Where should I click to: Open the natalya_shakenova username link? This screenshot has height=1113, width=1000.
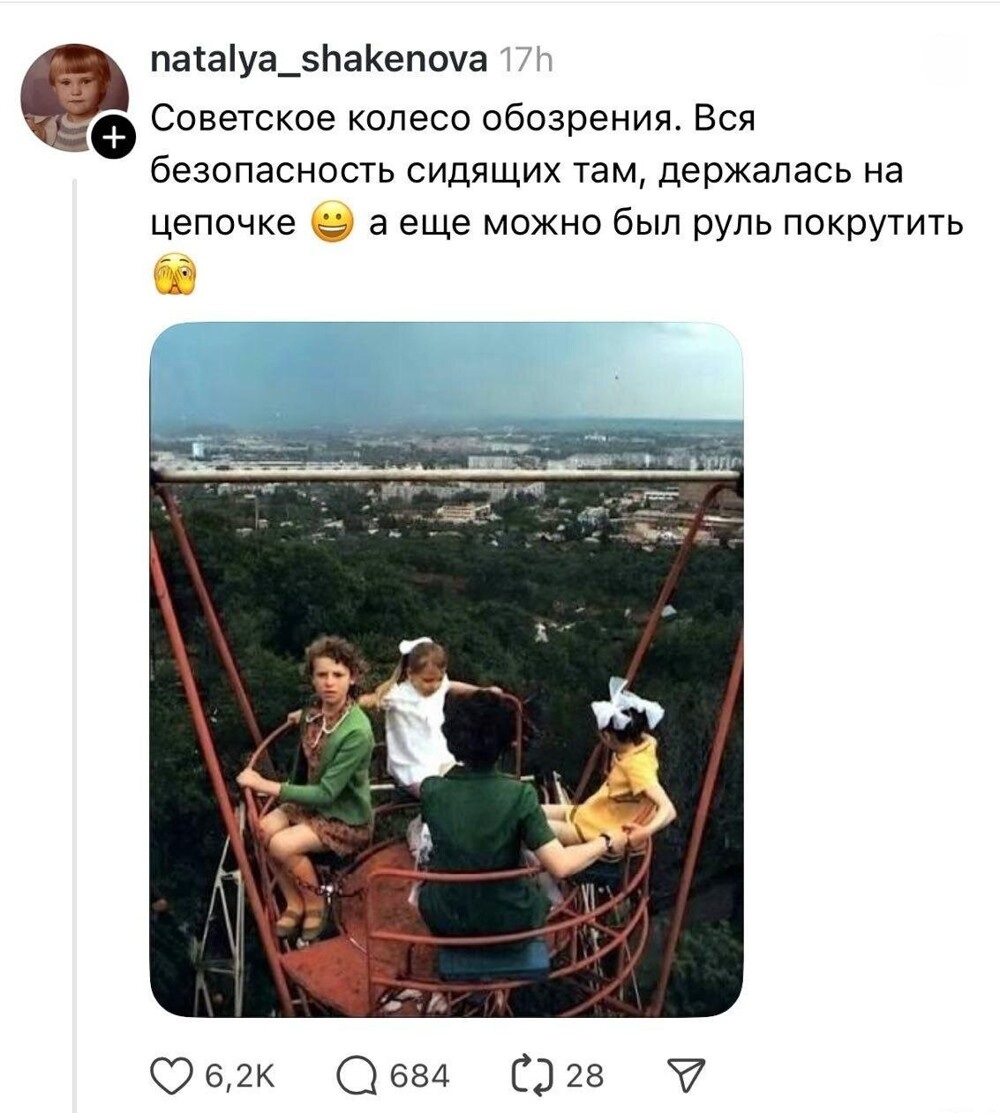(x=319, y=60)
